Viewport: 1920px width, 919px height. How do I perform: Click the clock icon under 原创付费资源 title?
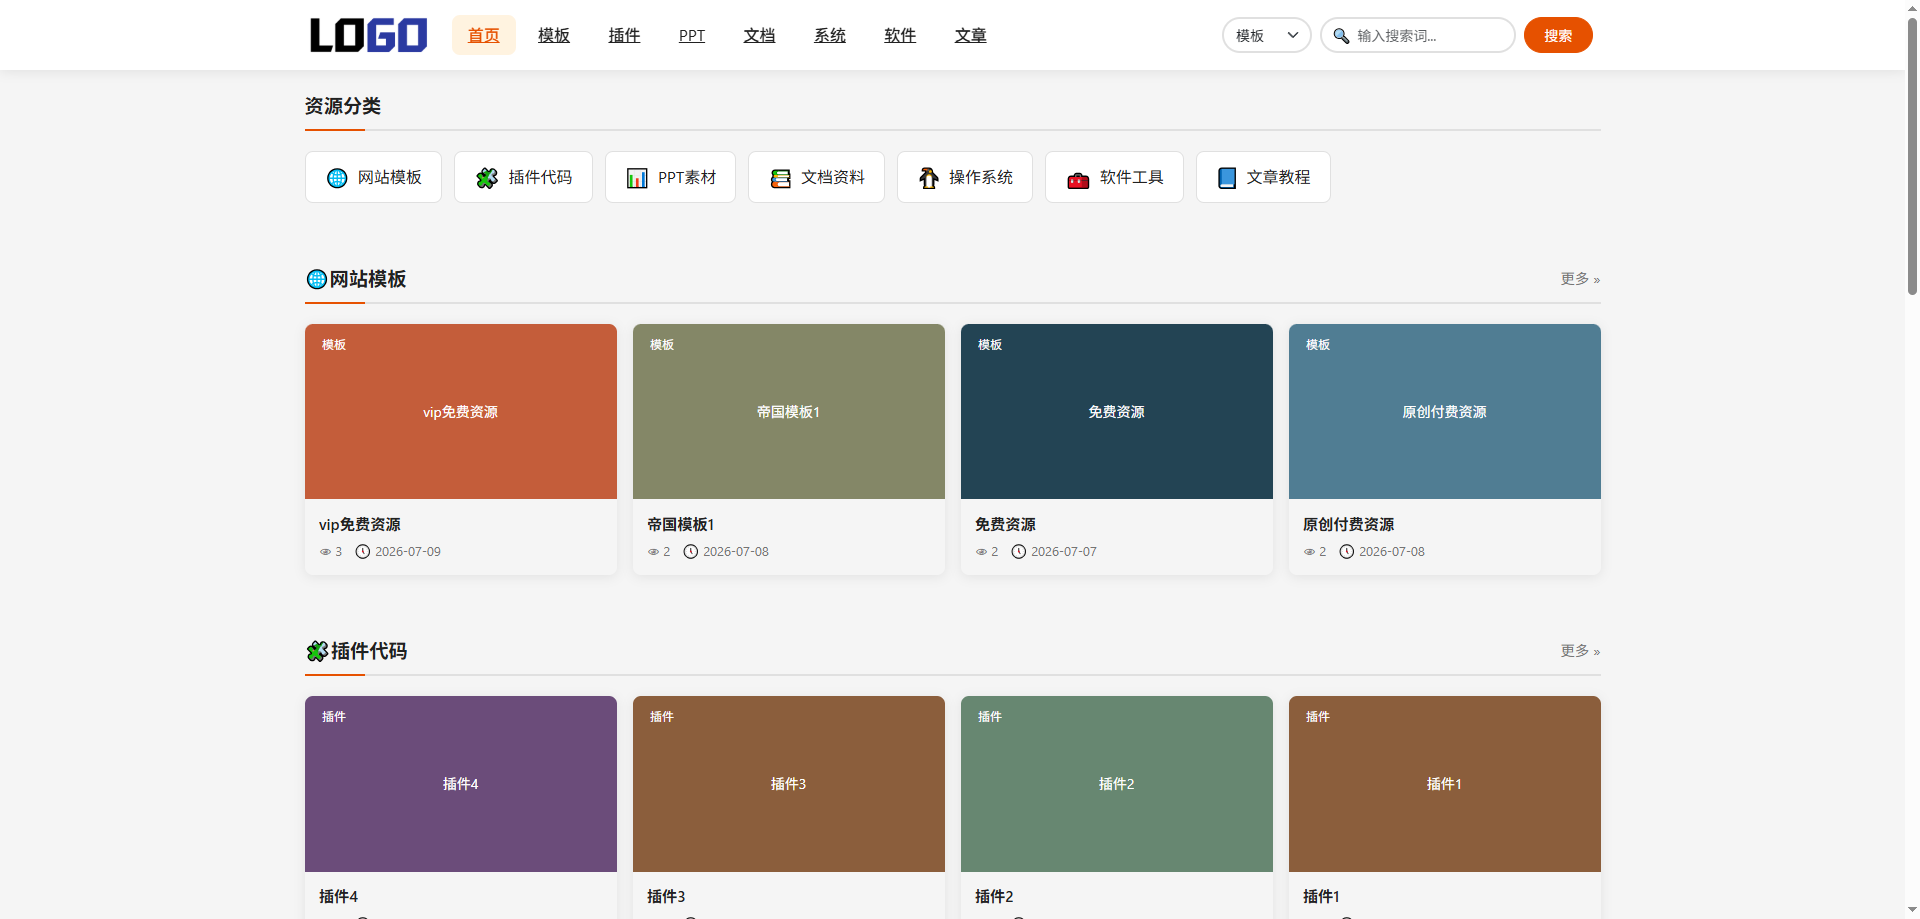1347,552
